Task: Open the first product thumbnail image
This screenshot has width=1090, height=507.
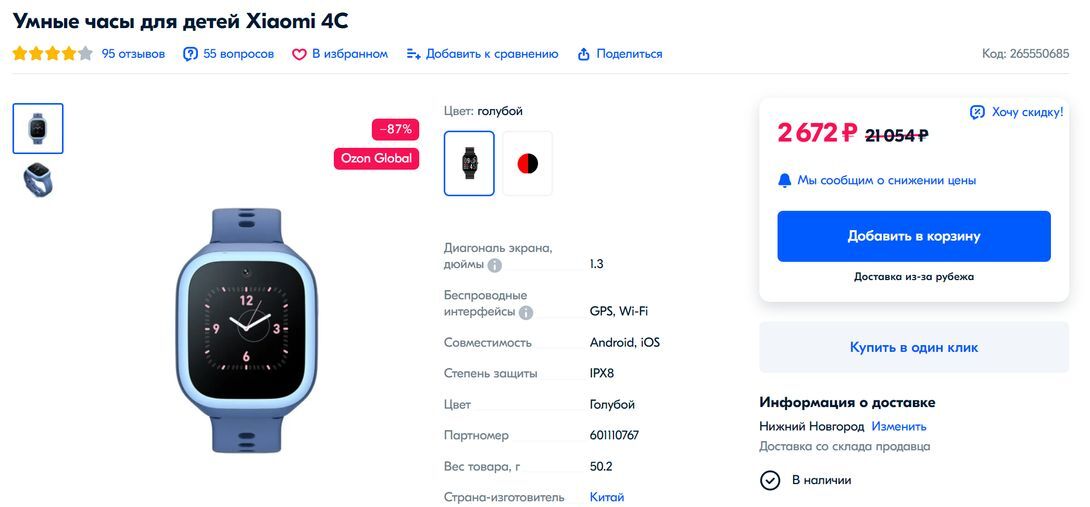Action: click(x=38, y=129)
